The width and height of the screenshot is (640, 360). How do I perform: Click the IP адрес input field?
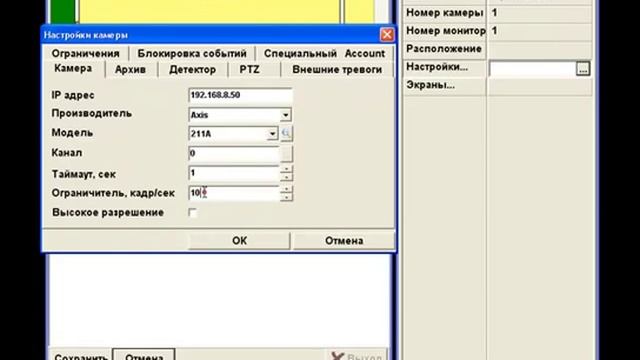[240, 95]
